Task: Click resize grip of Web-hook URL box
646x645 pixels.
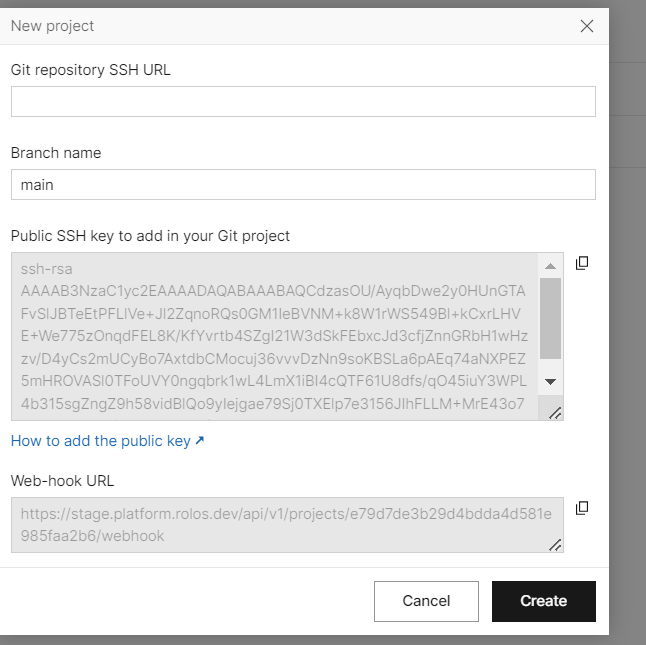Action: pos(555,544)
